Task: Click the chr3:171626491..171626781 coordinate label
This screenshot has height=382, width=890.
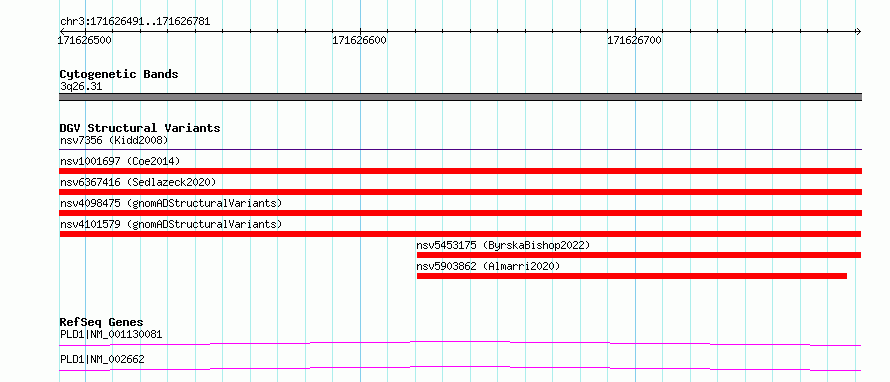Action: (135, 22)
